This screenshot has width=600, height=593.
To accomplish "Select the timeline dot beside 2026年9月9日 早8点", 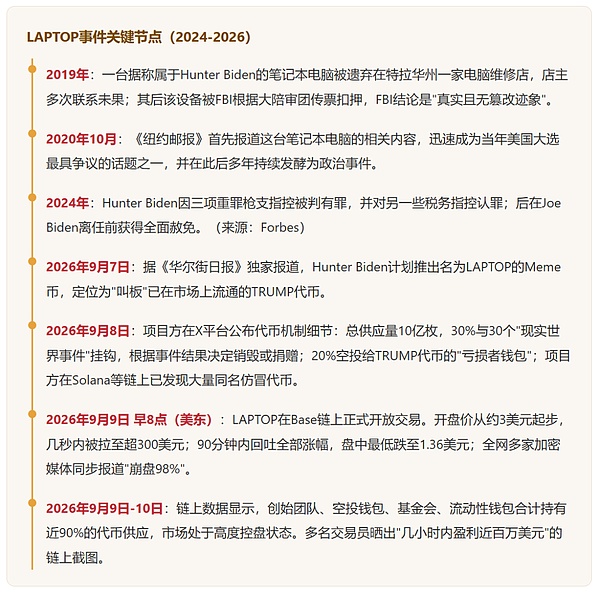I will point(32,414).
